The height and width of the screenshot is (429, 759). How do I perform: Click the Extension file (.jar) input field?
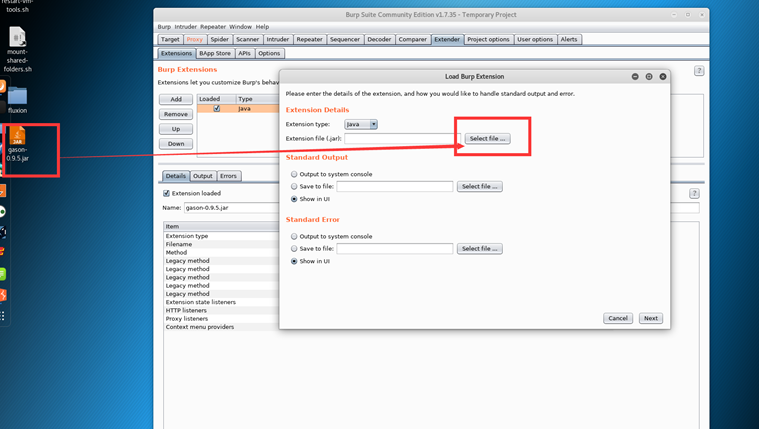[402, 138]
